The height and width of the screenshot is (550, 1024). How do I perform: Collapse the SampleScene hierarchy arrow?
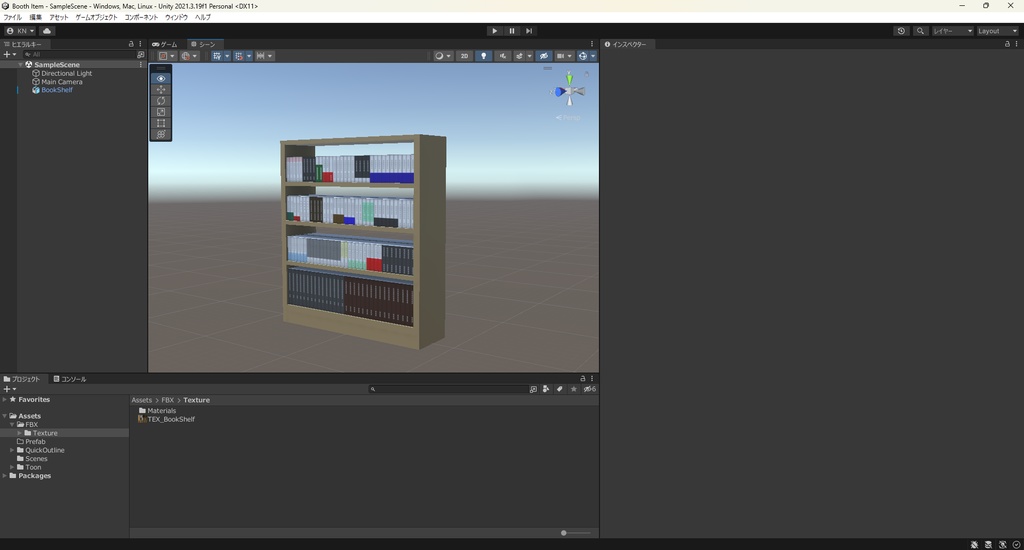(x=21, y=65)
